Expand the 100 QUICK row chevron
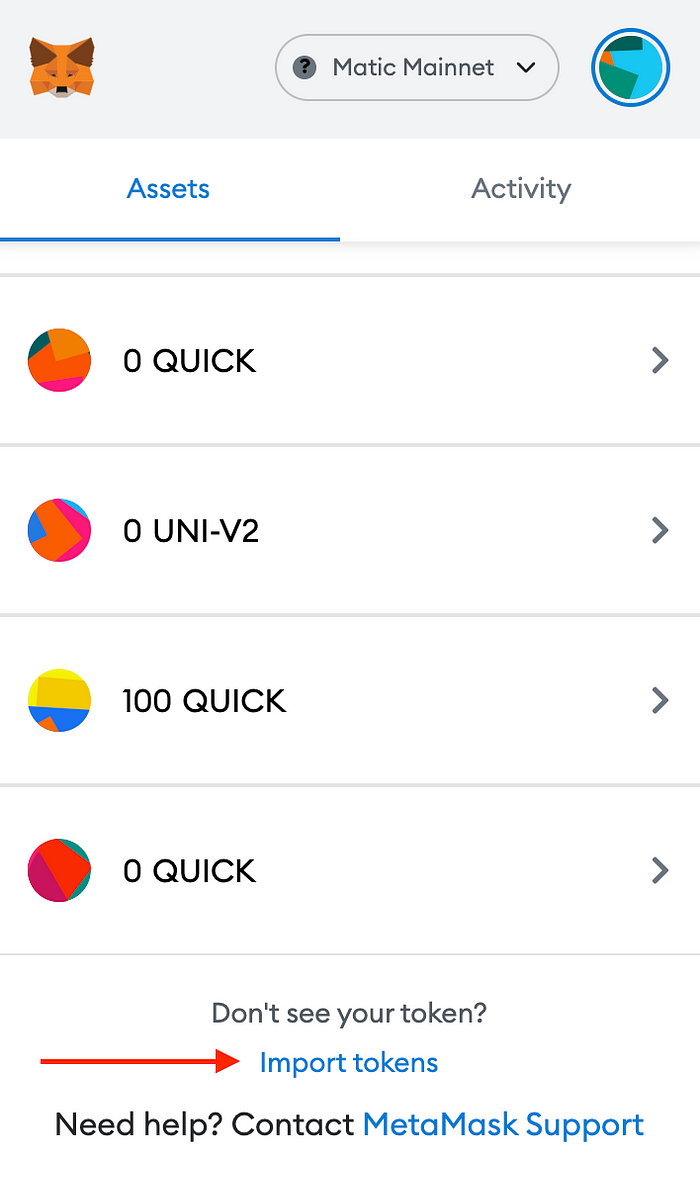Screen dimensions: 700x1181 pos(659,700)
